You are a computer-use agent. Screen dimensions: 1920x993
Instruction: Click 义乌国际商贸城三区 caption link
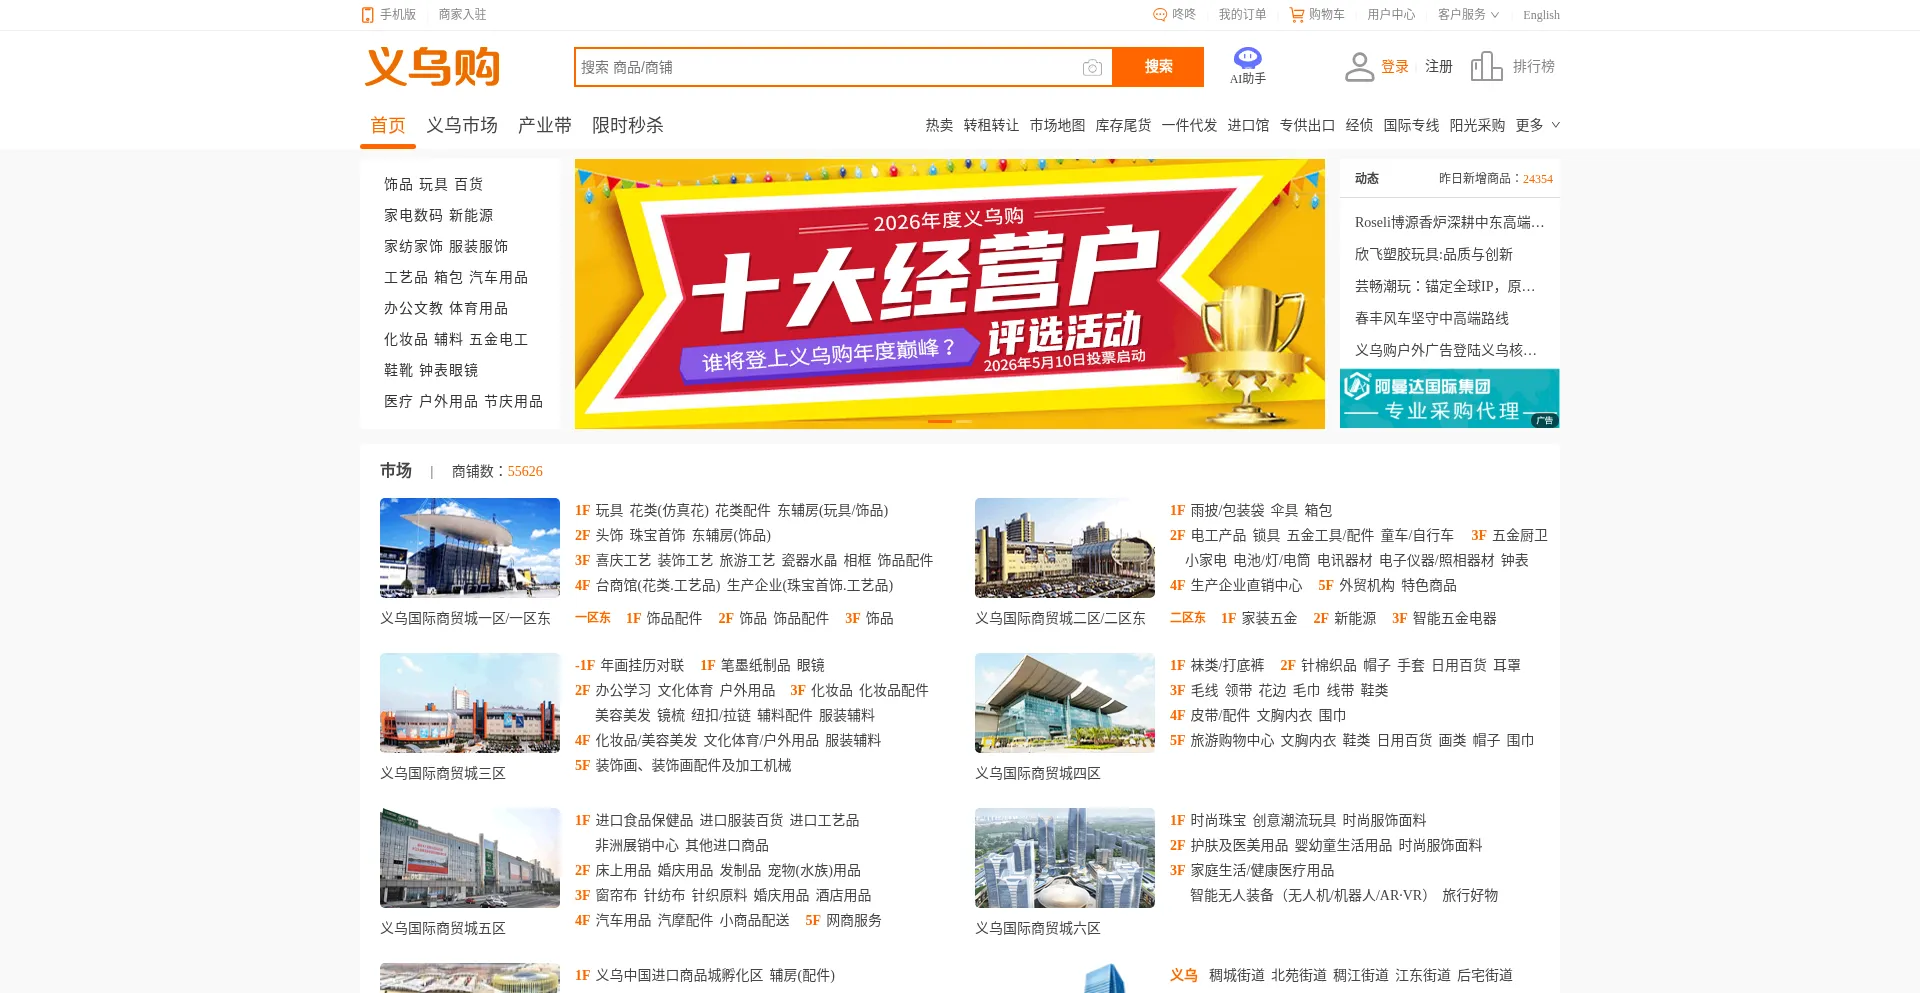pyautogui.click(x=443, y=773)
